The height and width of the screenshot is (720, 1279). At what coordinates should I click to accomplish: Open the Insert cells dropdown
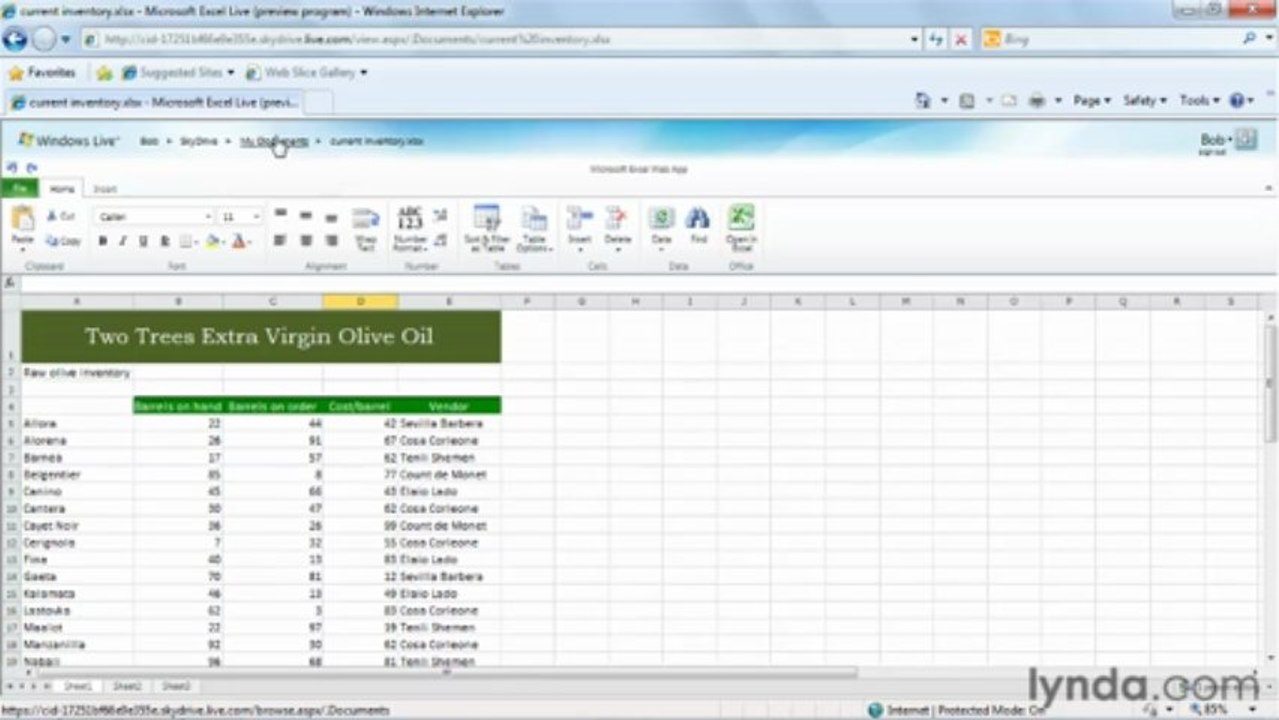(580, 229)
